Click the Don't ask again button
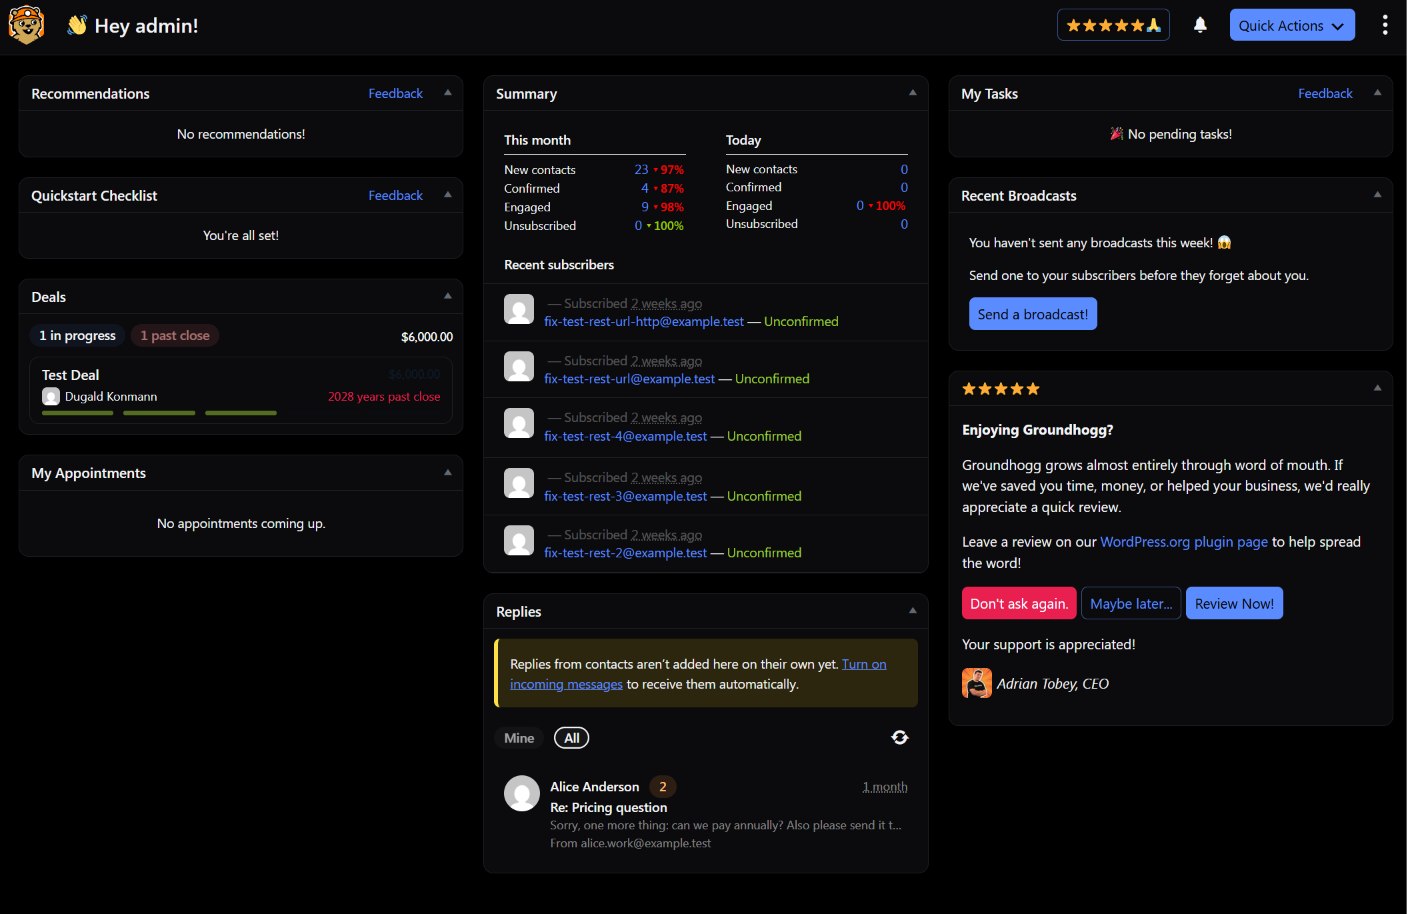Screen dimensions: 1407x914 click(1019, 603)
